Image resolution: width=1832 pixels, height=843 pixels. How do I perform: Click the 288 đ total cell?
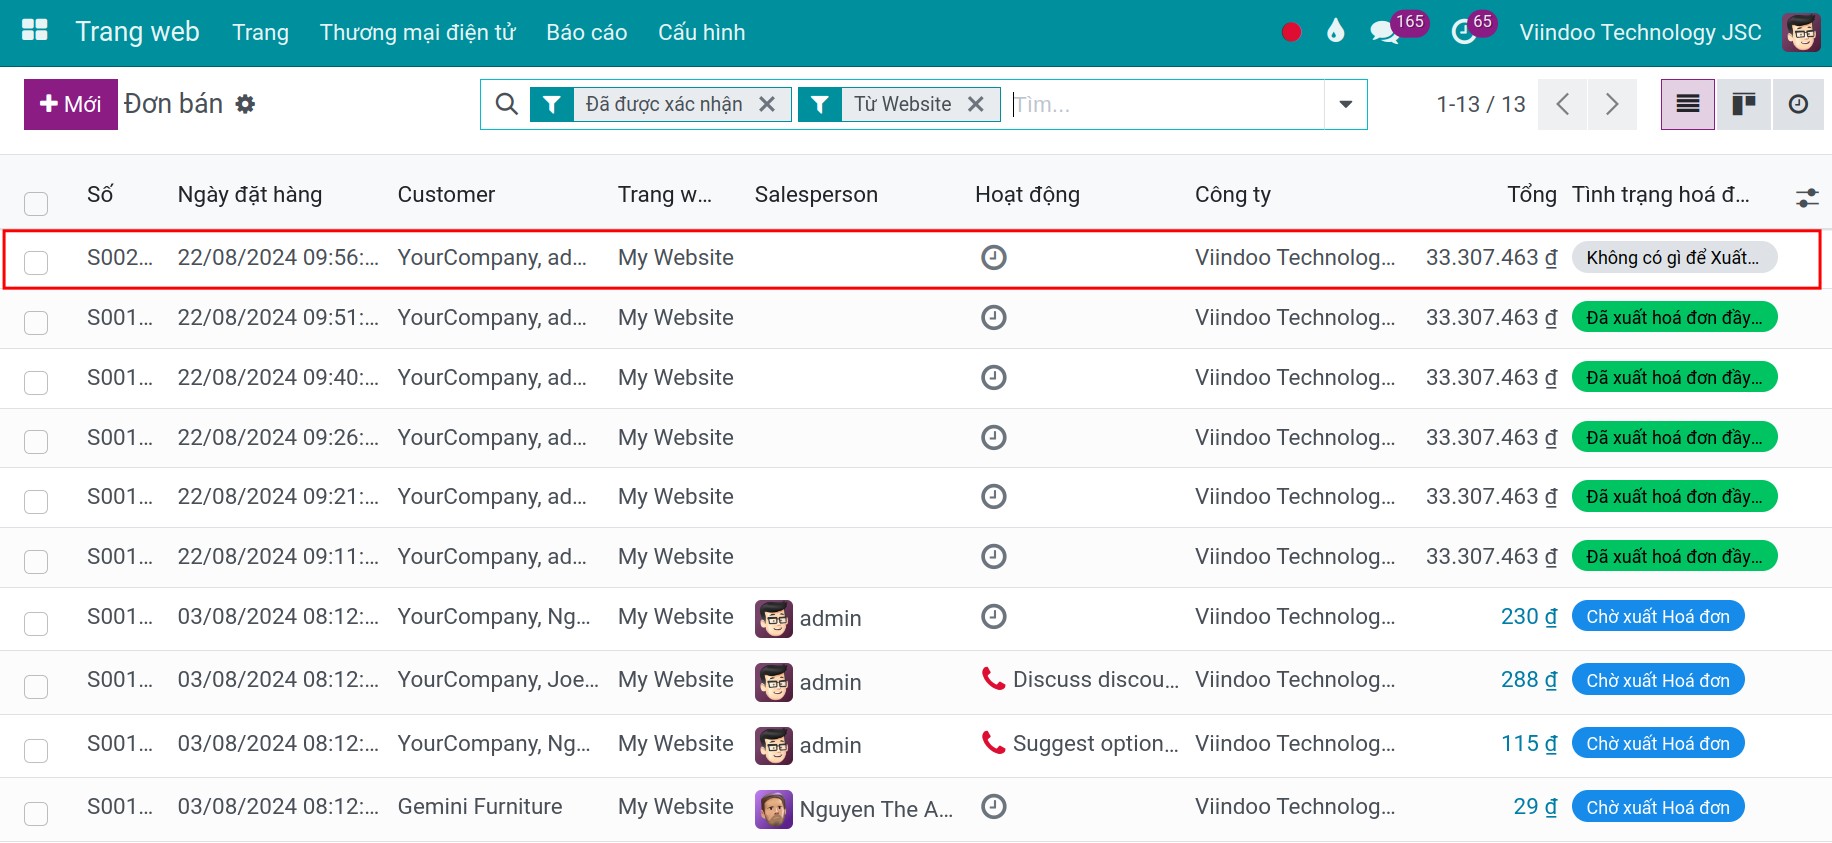[1529, 679]
